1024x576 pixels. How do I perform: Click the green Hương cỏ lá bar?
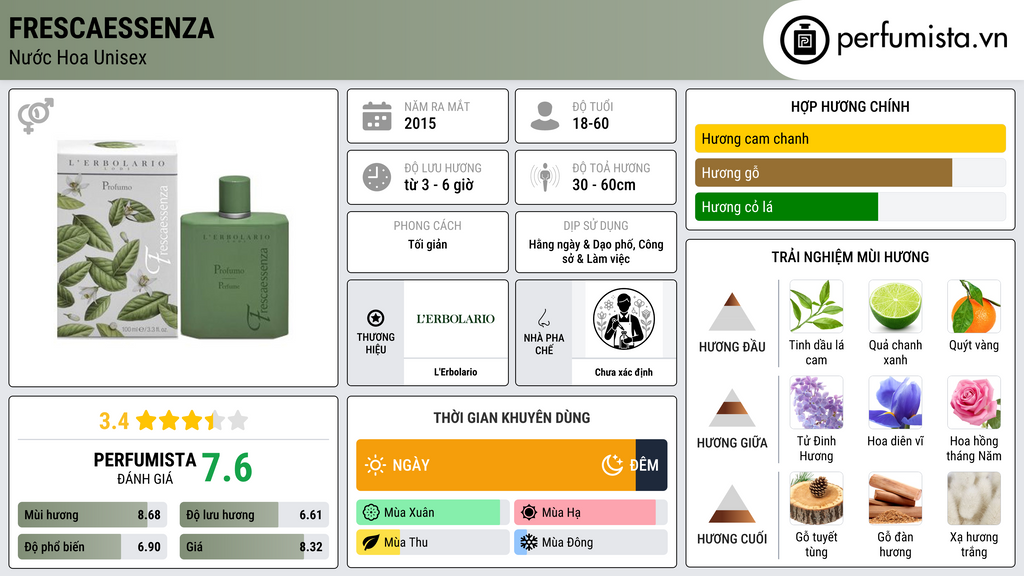pyautogui.click(x=786, y=207)
